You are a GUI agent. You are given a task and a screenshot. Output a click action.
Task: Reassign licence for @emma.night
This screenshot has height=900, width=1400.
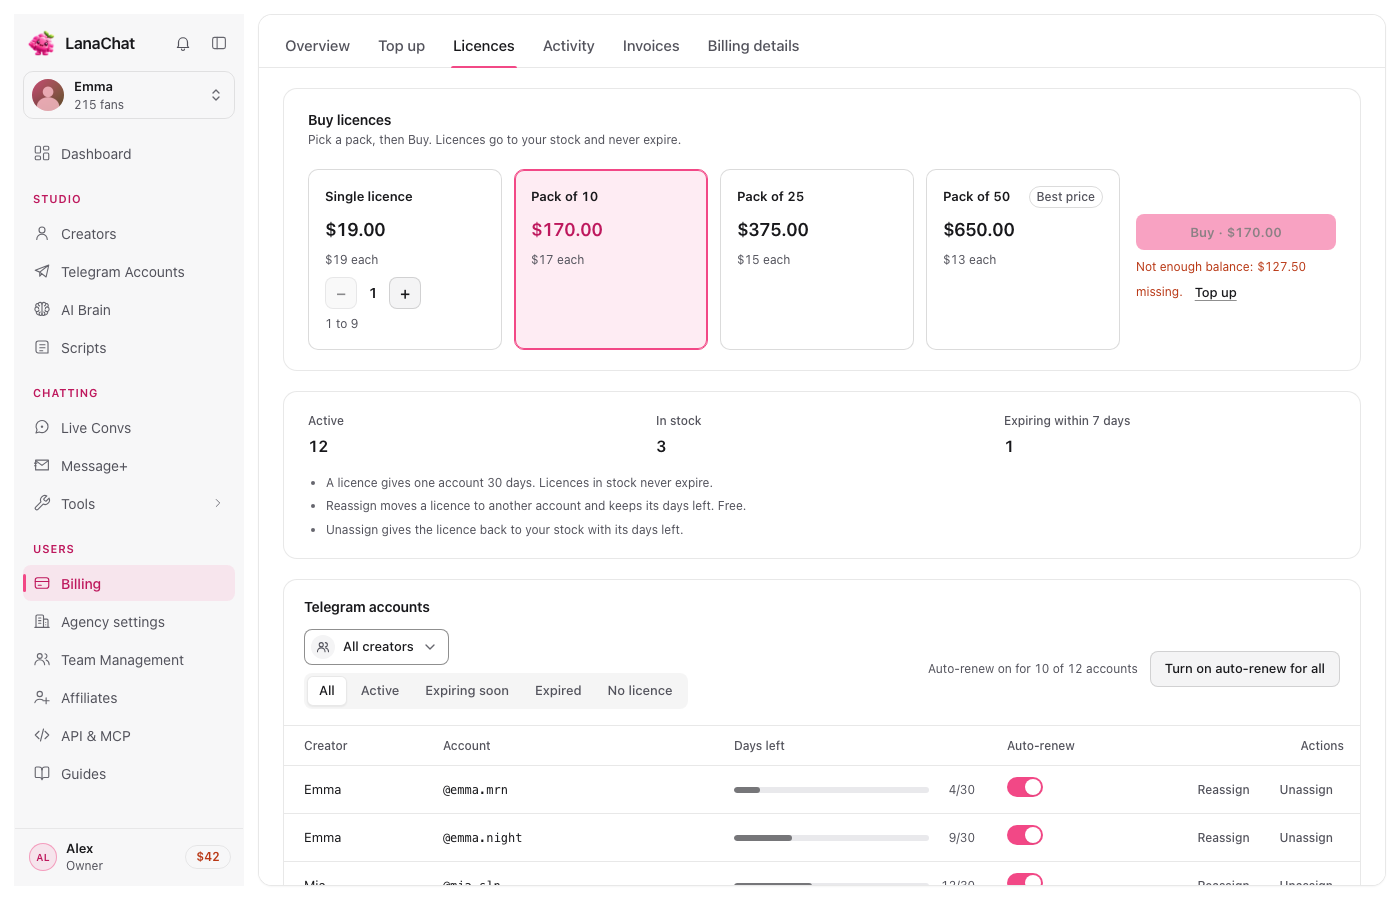coord(1224,838)
